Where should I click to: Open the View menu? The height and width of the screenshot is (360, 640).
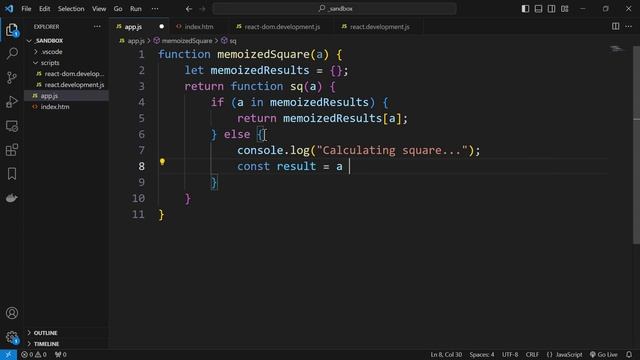pyautogui.click(x=99, y=9)
